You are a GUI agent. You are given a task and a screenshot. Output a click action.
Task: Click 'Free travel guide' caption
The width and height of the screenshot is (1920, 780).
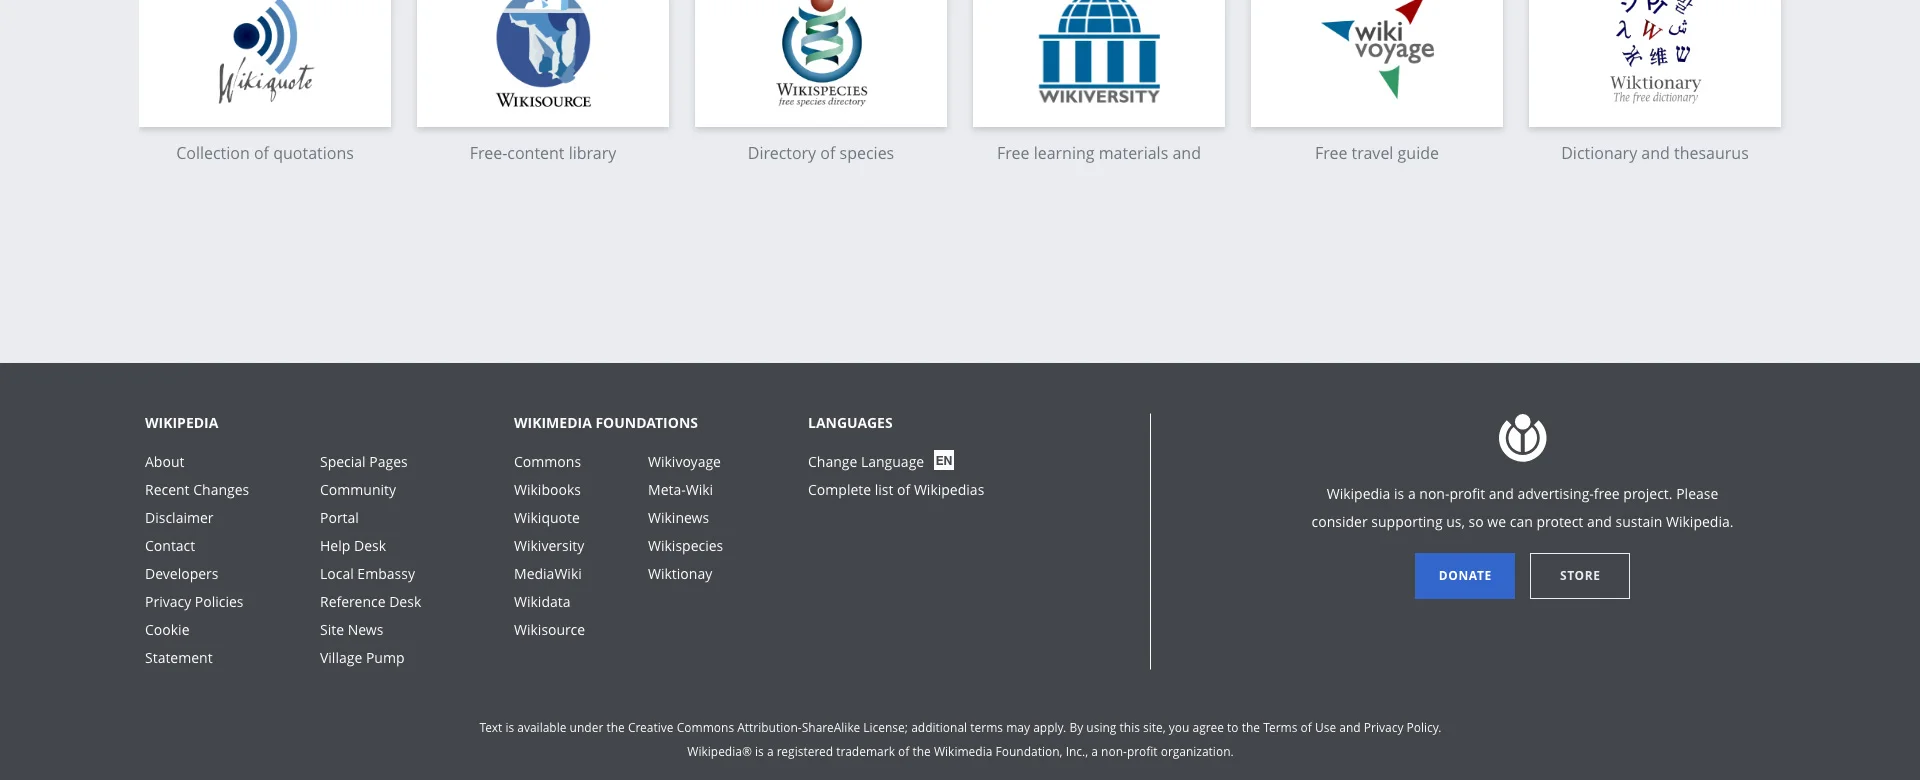click(x=1377, y=153)
